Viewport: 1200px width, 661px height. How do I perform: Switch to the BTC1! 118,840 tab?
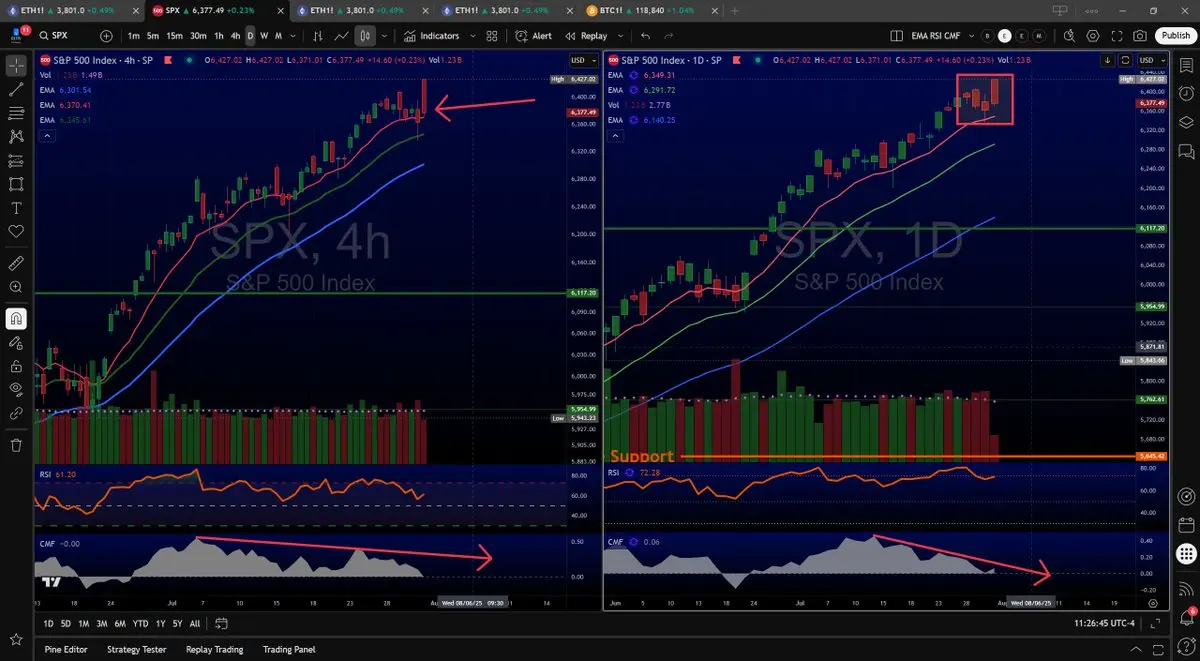[645, 10]
